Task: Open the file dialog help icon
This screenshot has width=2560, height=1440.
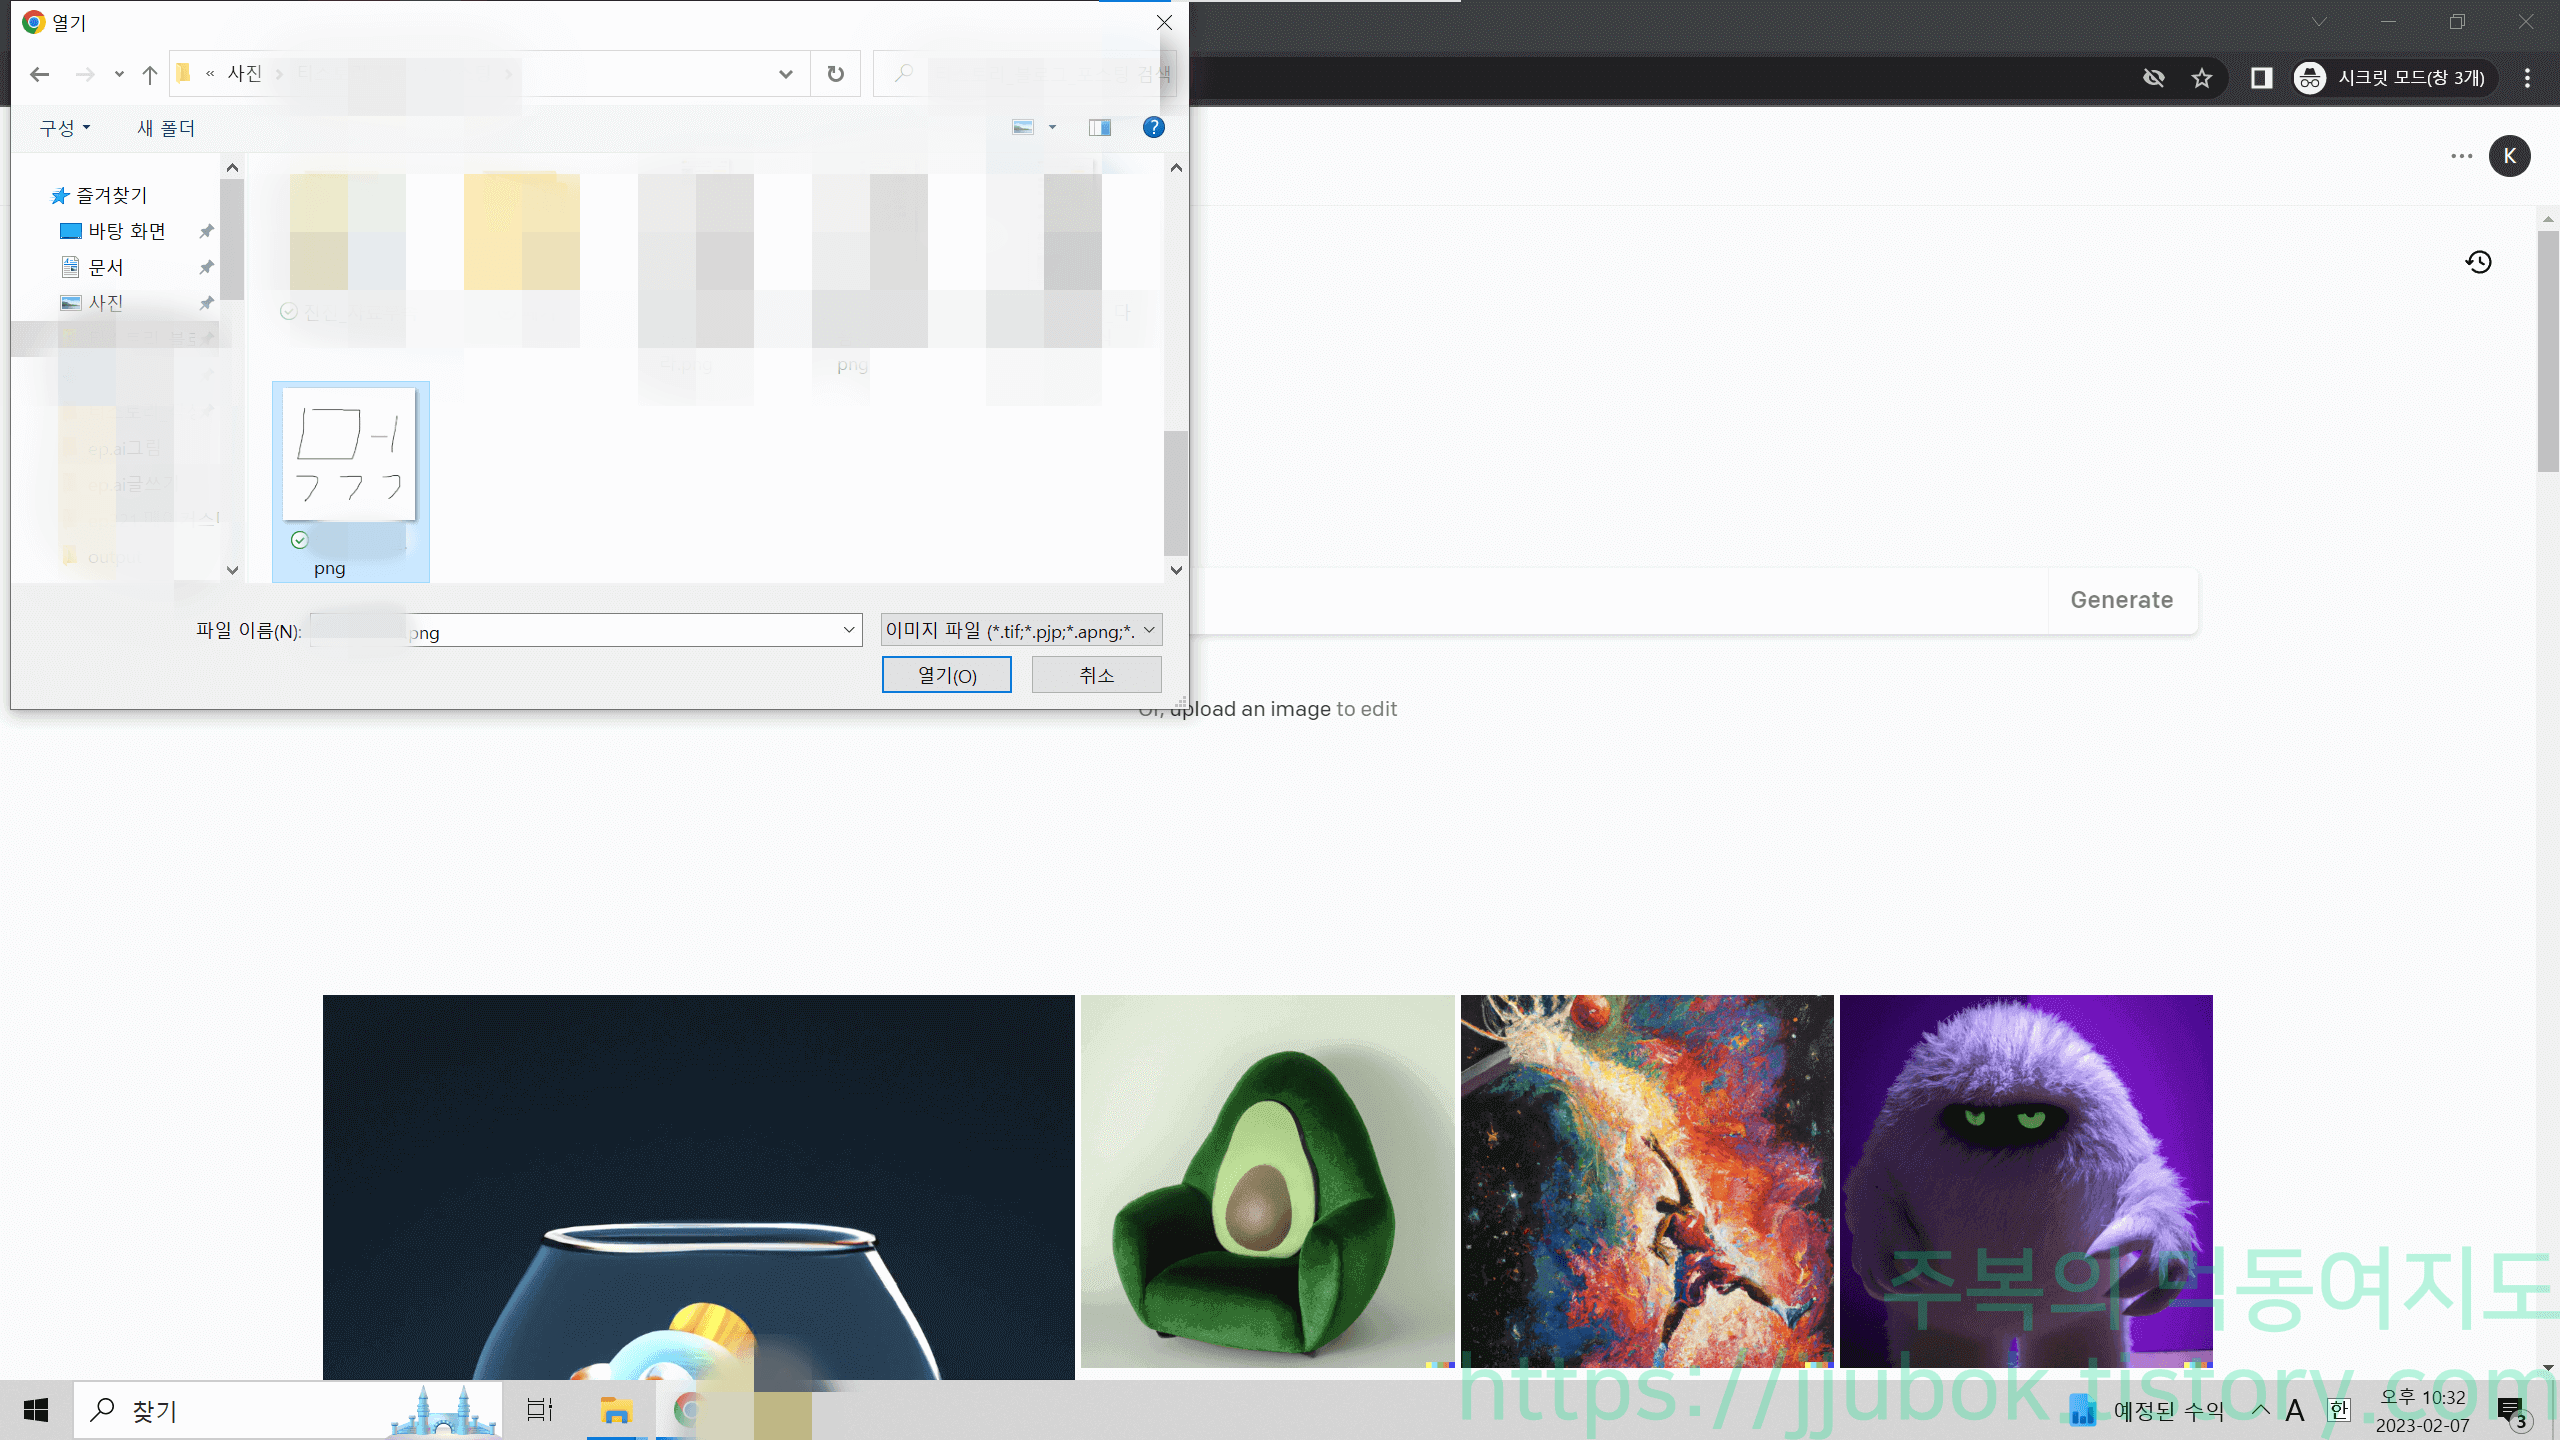Action: (1153, 127)
